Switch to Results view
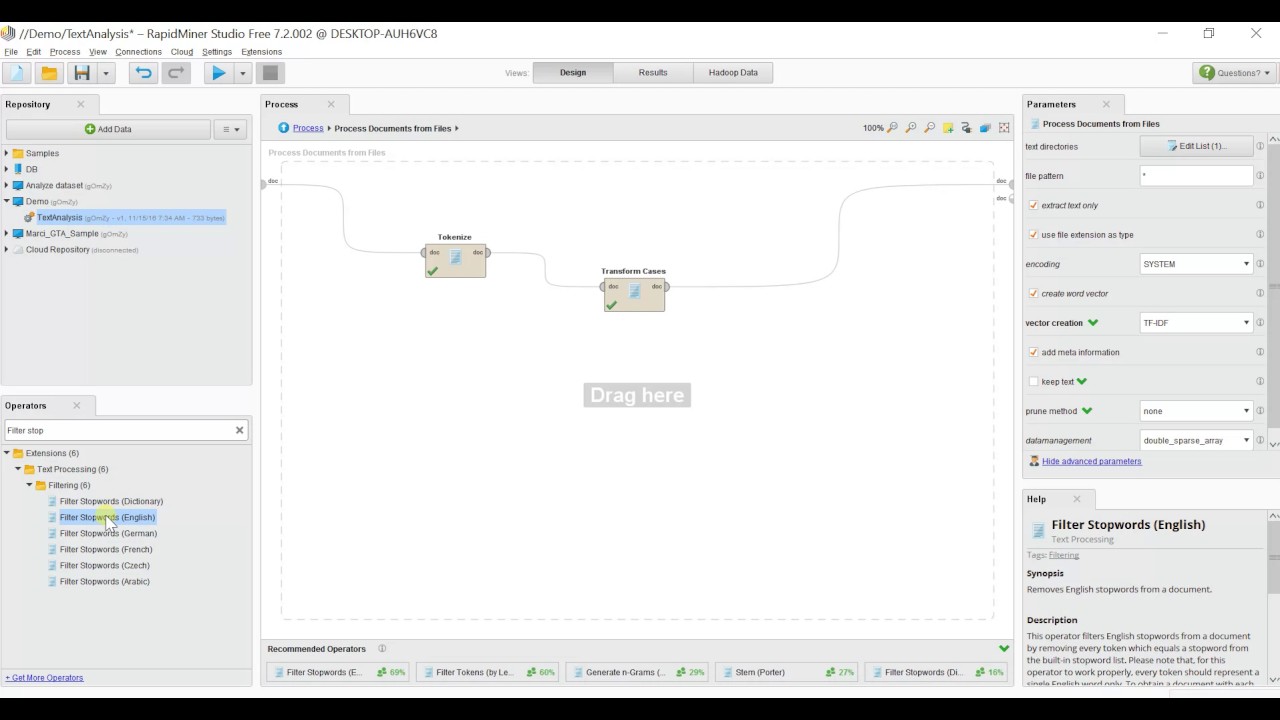 pos(653,72)
